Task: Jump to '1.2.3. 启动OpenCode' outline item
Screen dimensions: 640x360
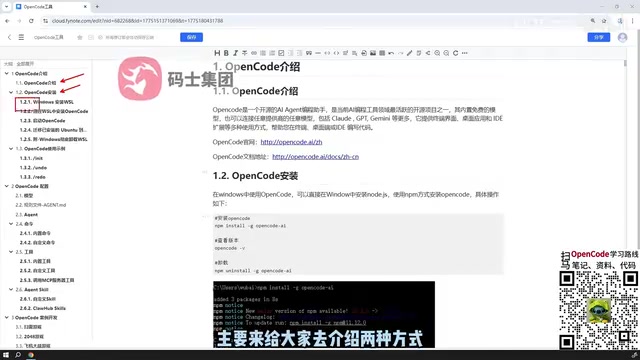Action: coord(42,120)
